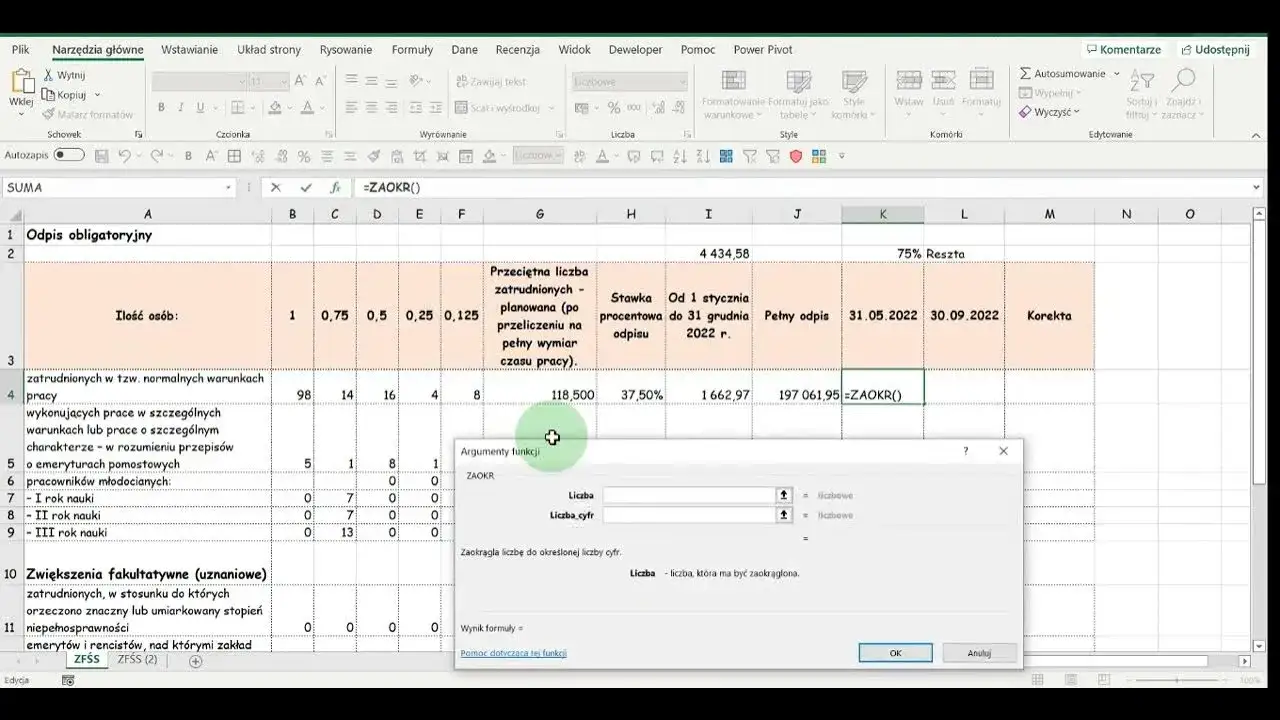Click the Liczba argument input field
Image resolution: width=1280 pixels, height=720 pixels.
[688, 495]
